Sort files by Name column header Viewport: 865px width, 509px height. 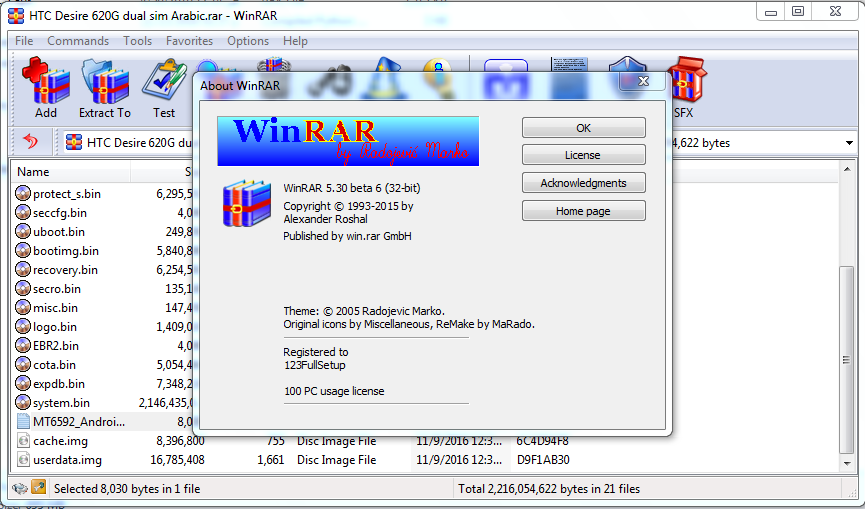(x=71, y=172)
